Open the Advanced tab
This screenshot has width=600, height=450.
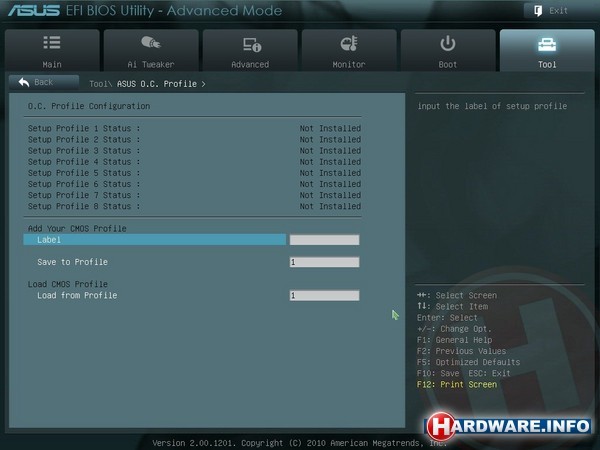point(250,51)
